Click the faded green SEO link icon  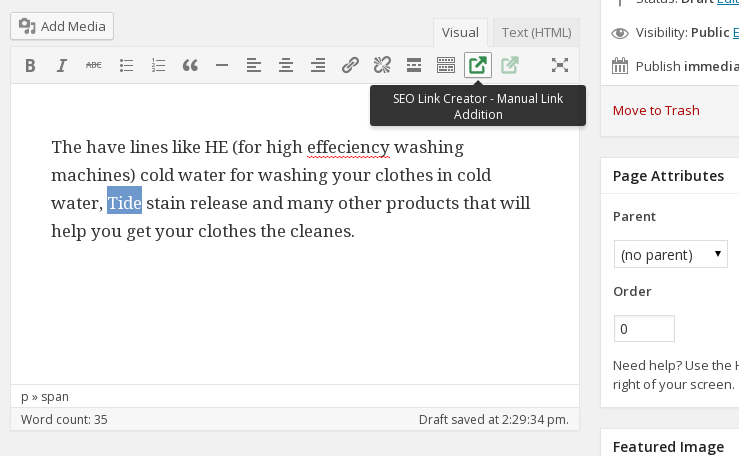pyautogui.click(x=510, y=65)
